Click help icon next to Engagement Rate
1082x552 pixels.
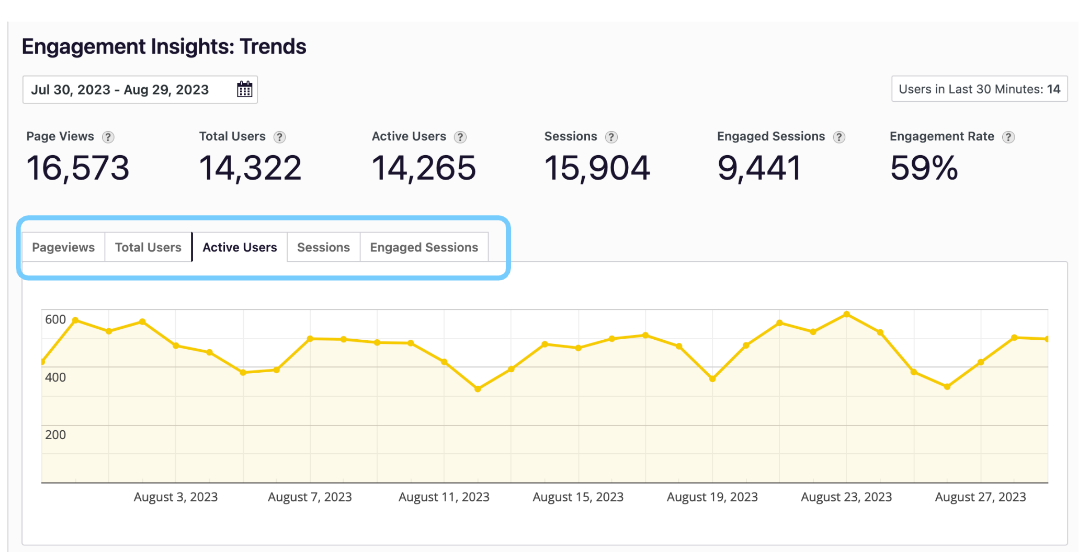pos(1009,137)
